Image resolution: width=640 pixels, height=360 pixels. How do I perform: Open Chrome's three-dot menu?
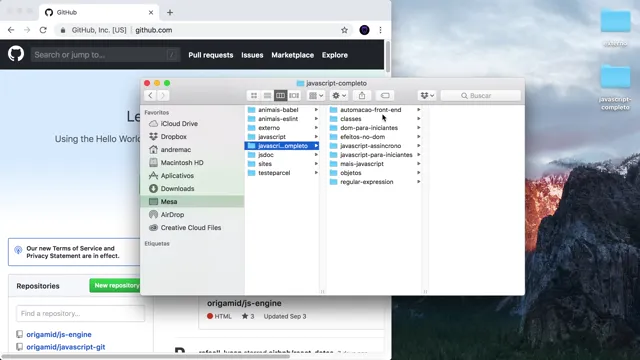(x=380, y=30)
